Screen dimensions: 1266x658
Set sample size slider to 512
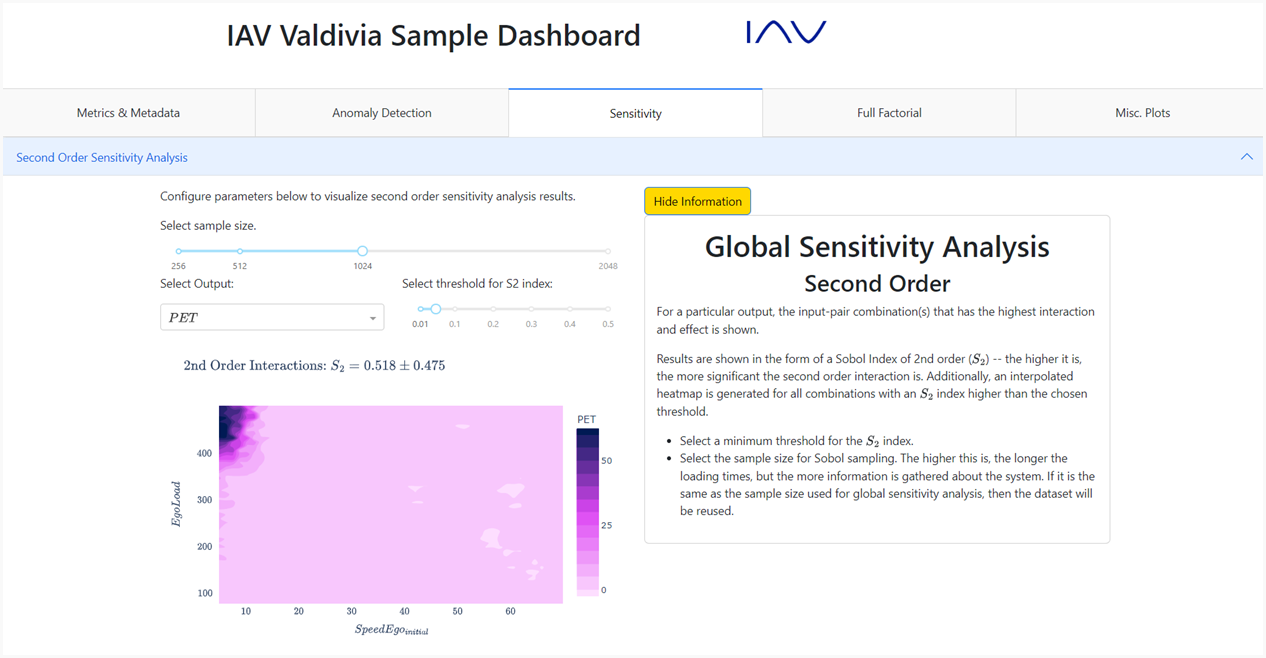[240, 251]
